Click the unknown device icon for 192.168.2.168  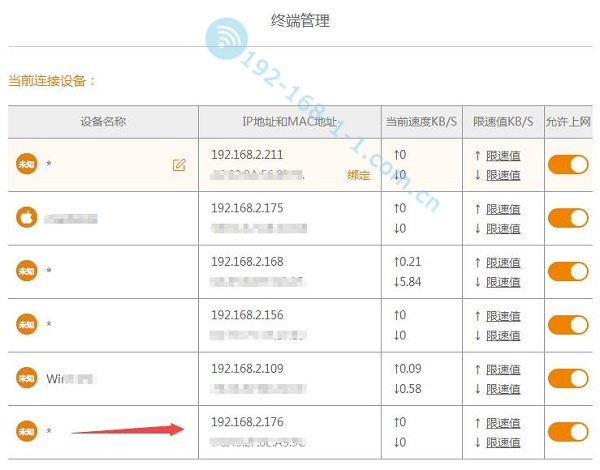click(26, 271)
